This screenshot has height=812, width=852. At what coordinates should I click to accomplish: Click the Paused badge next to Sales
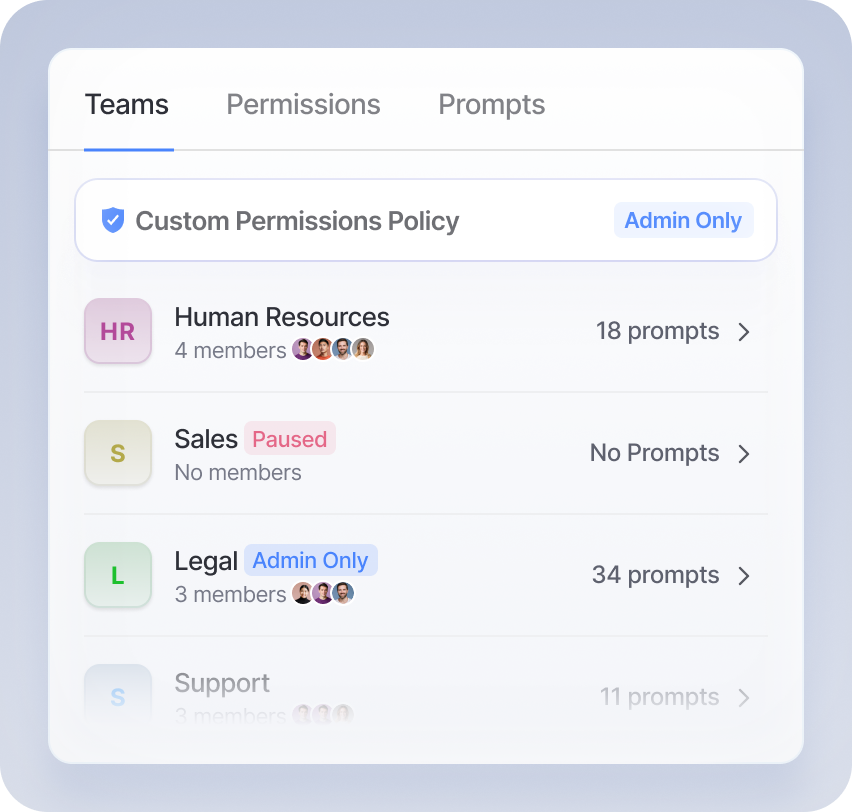click(x=289, y=439)
